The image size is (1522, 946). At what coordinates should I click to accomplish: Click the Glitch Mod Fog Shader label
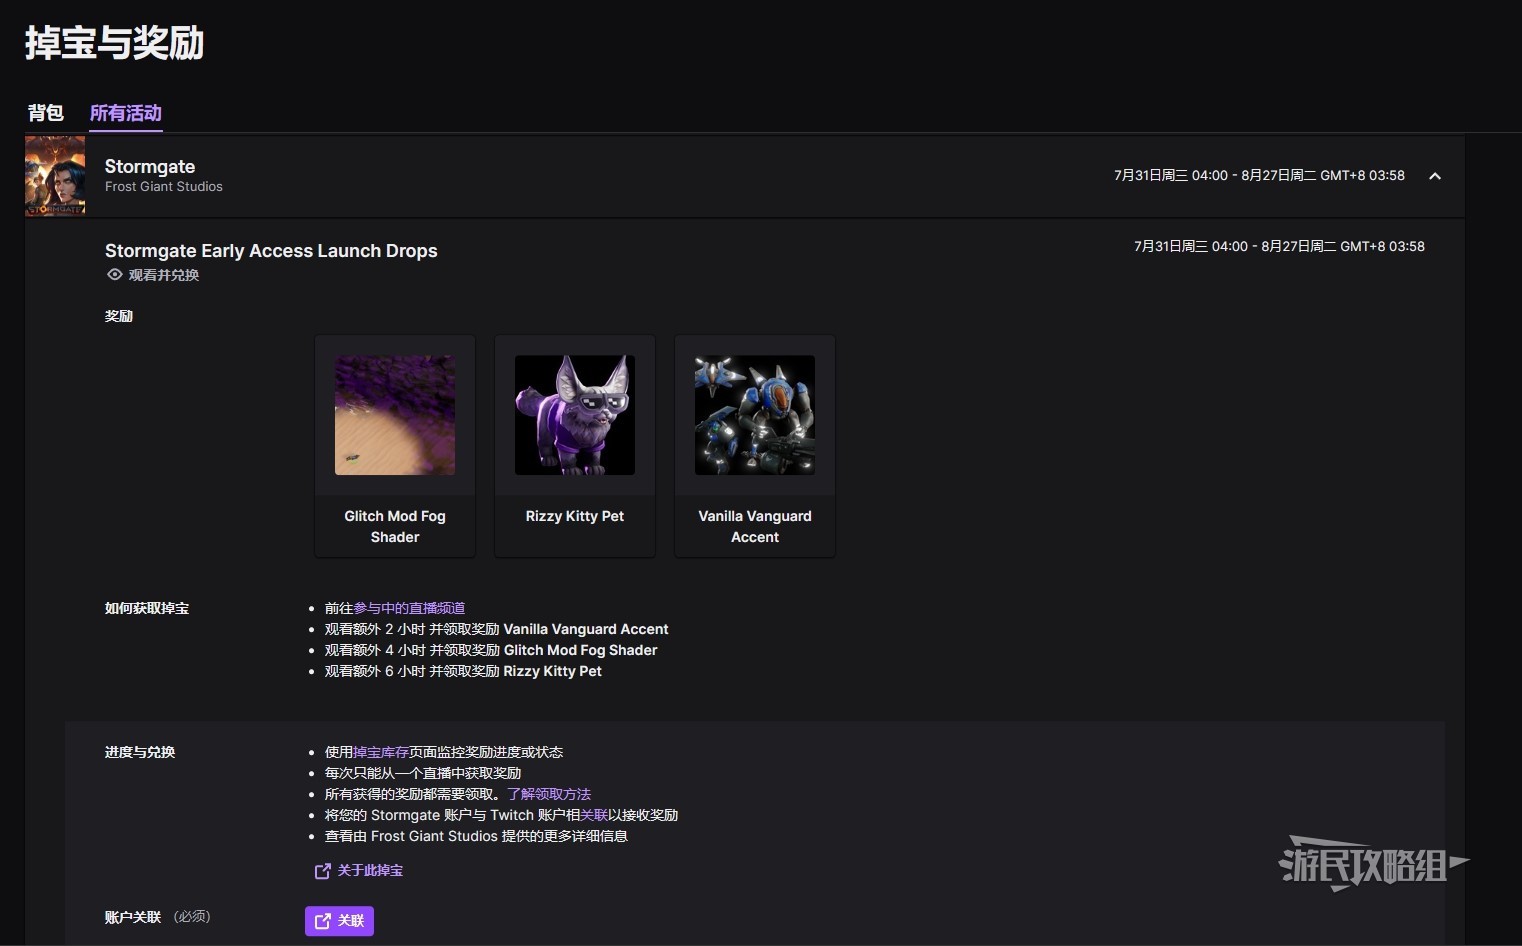pos(395,526)
